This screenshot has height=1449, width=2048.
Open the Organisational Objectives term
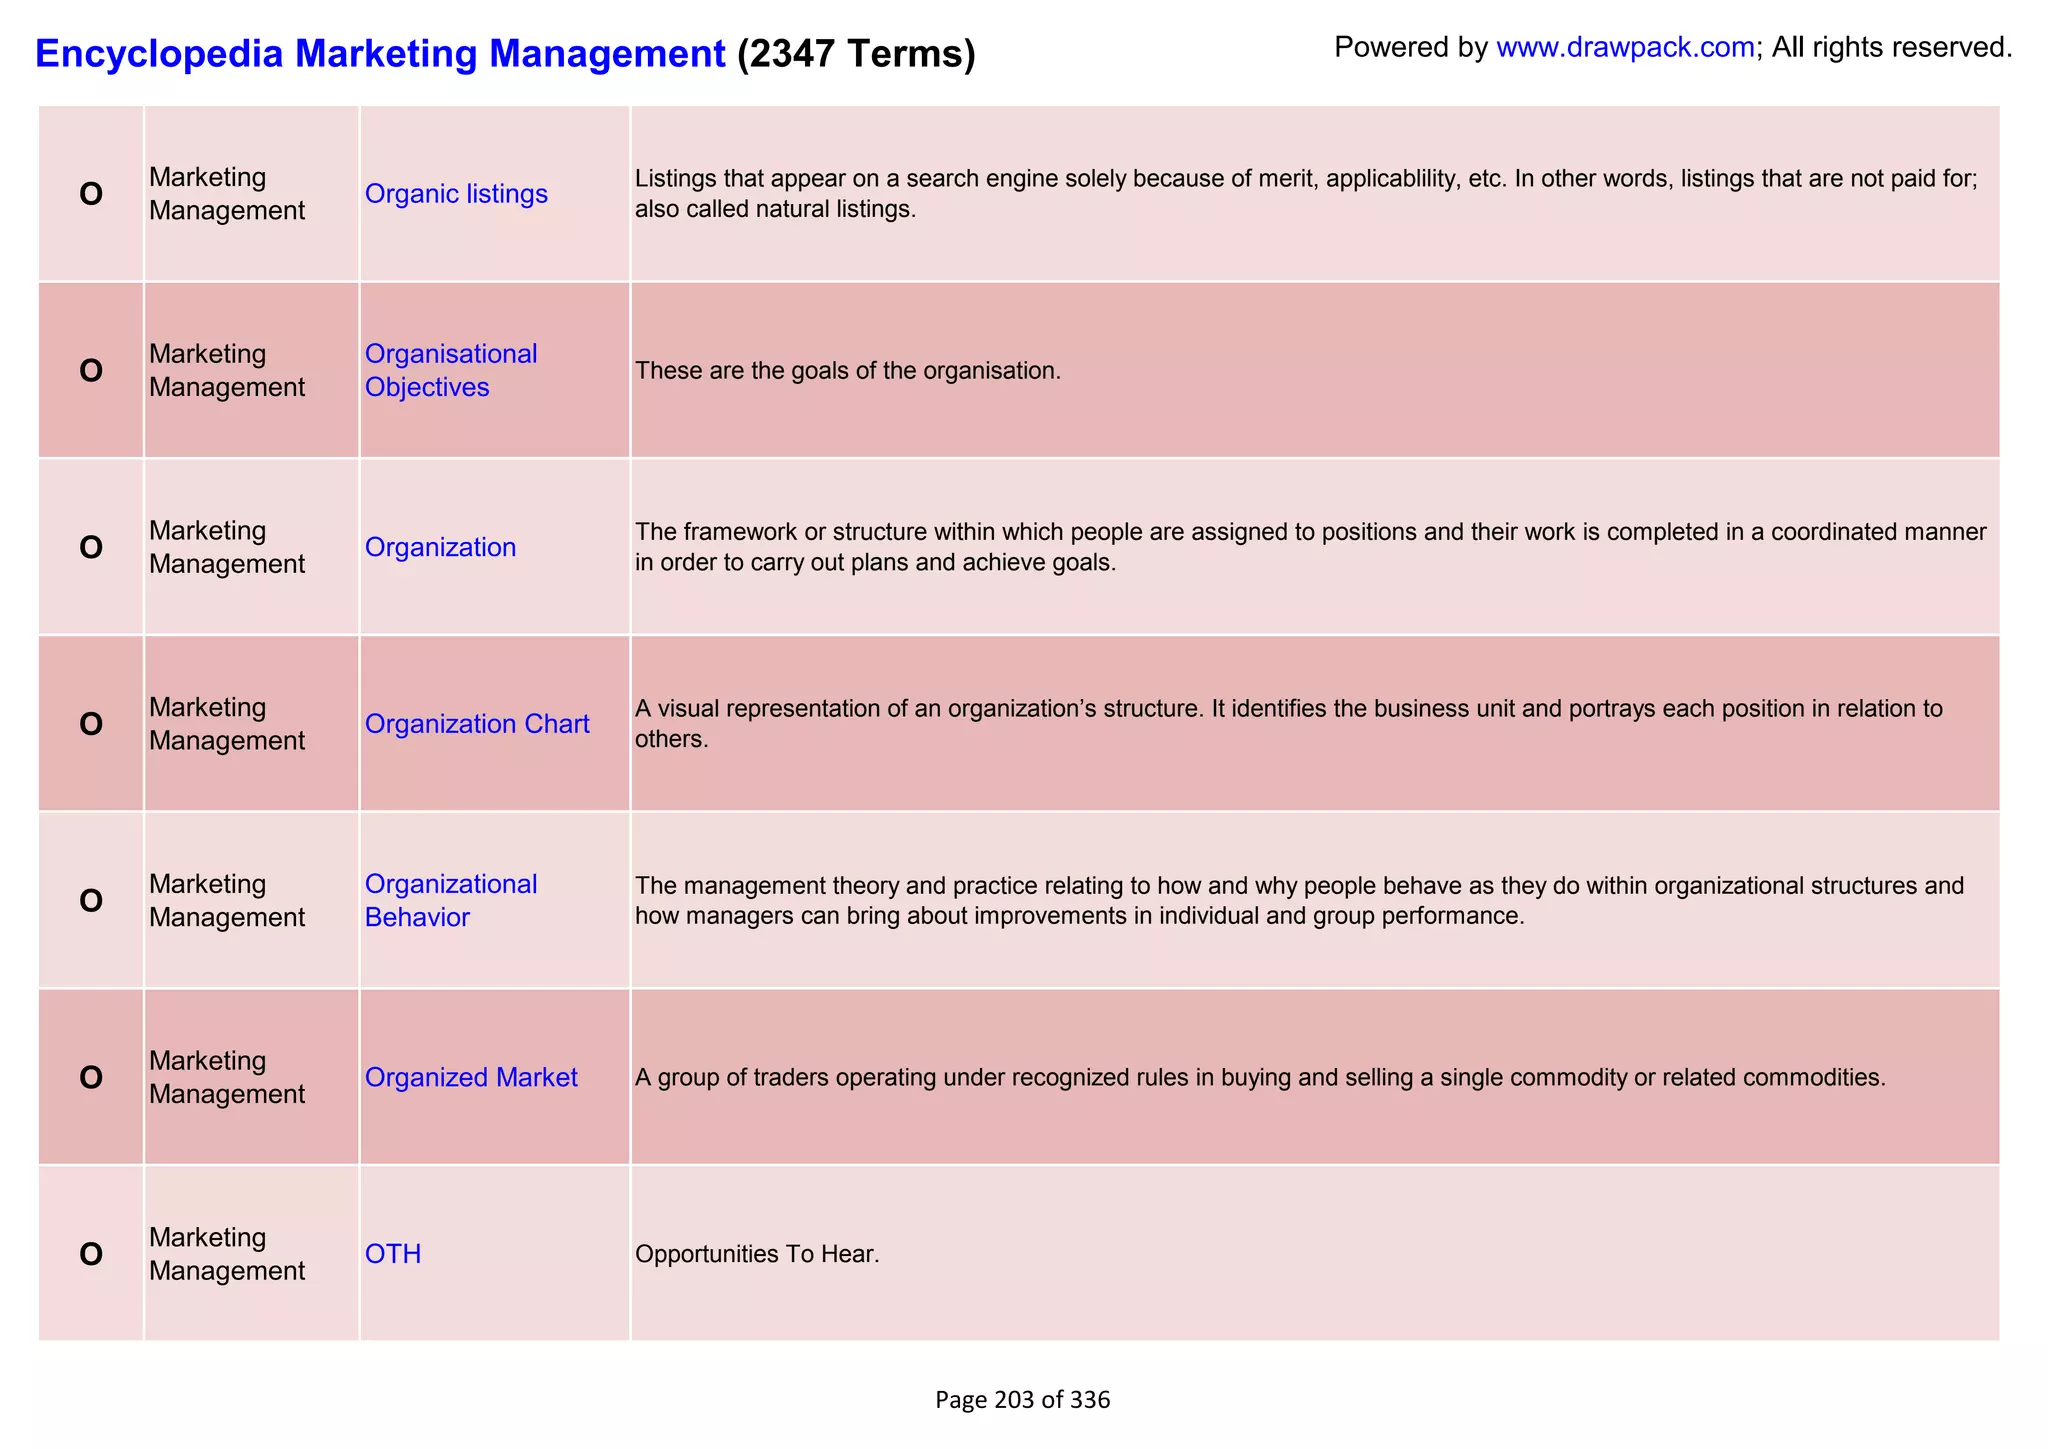[451, 370]
